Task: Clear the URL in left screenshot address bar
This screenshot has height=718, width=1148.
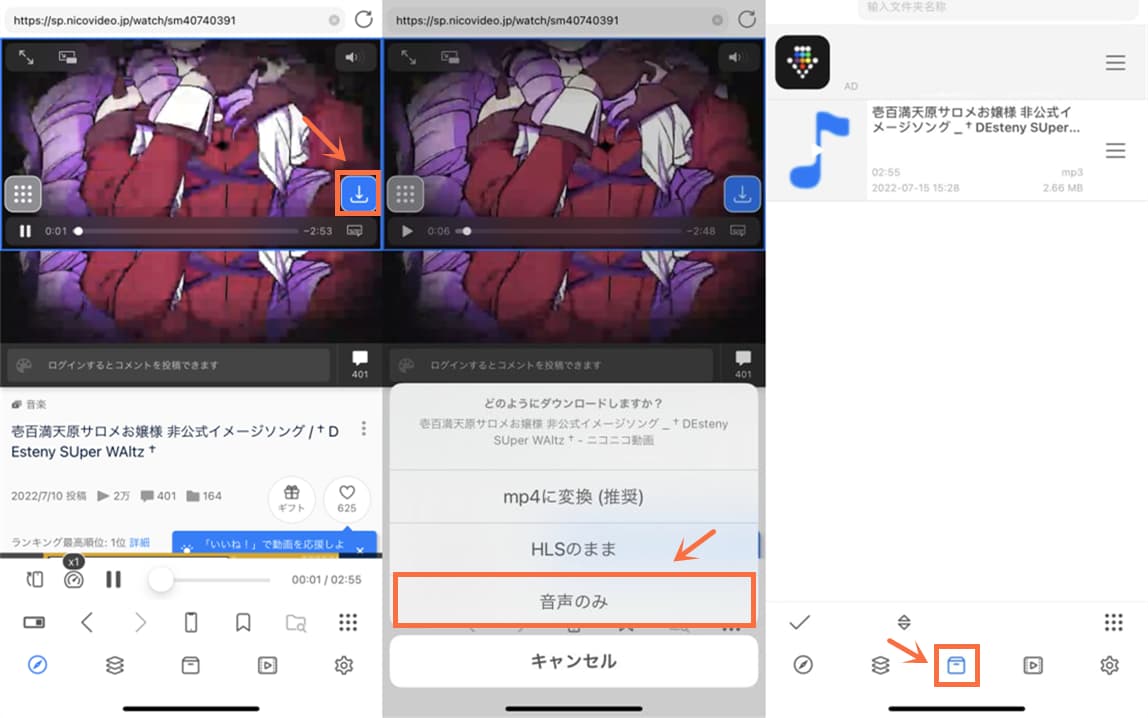Action: [334, 20]
